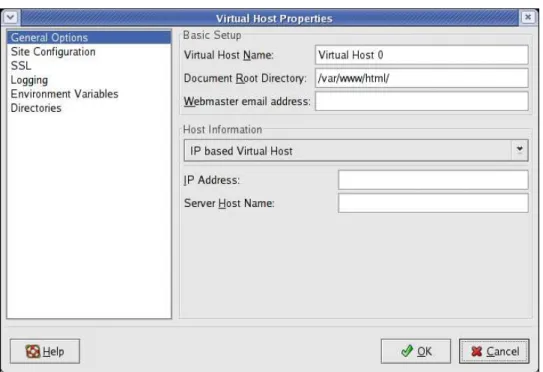
Task: Open the IP based Virtual Host dropdown
Action: click(x=356, y=151)
